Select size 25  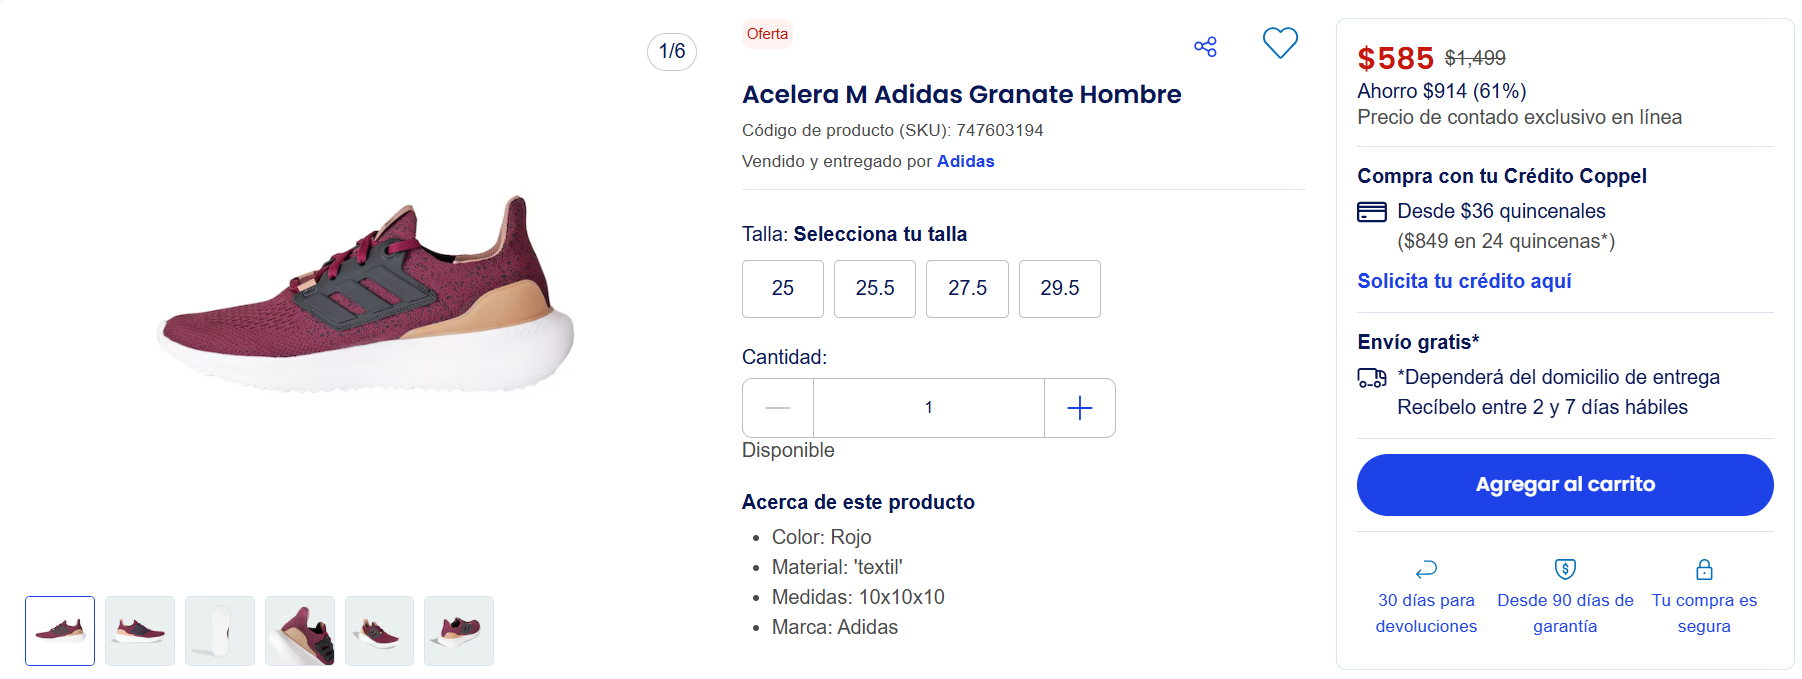click(x=783, y=289)
